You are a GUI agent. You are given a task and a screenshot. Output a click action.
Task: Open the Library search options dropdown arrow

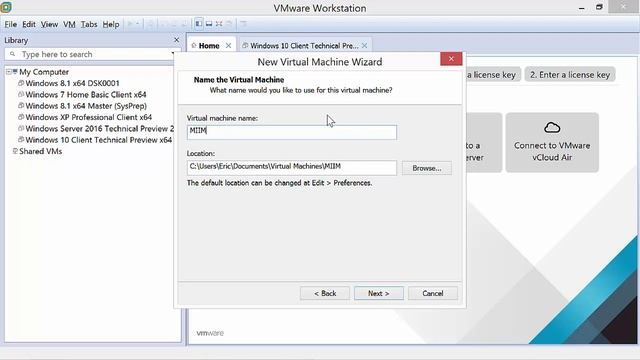pos(173,54)
